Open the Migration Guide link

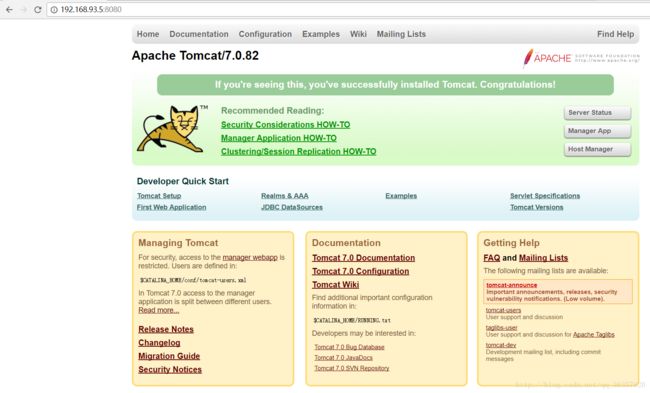tap(169, 356)
